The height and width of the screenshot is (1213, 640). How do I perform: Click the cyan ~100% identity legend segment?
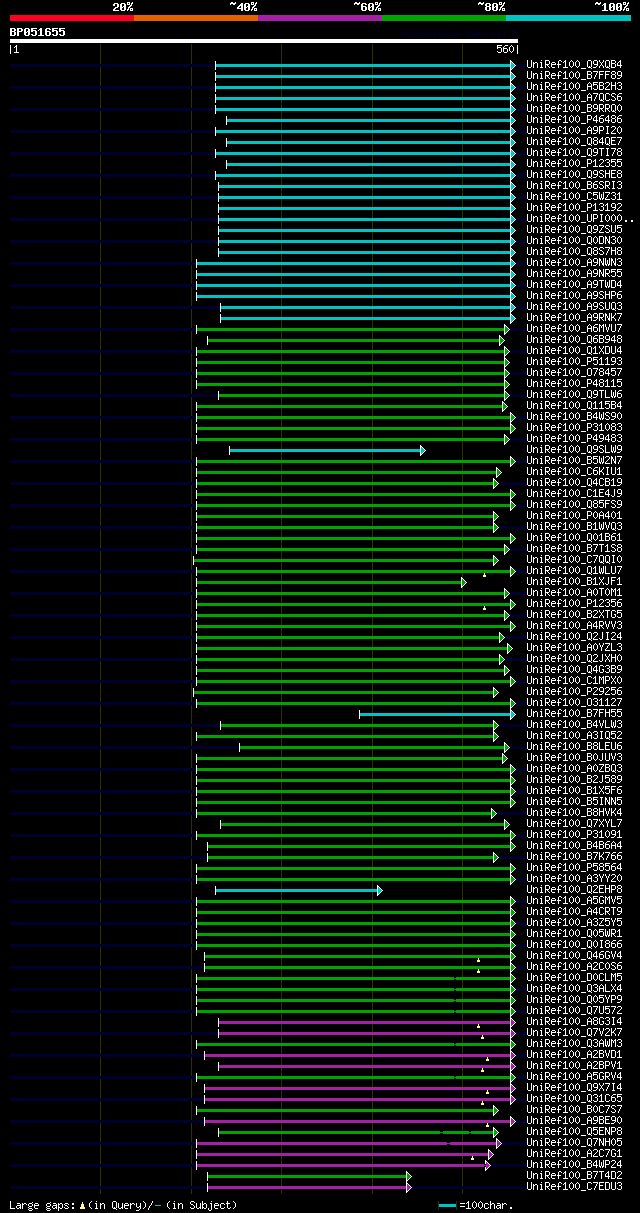point(568,18)
